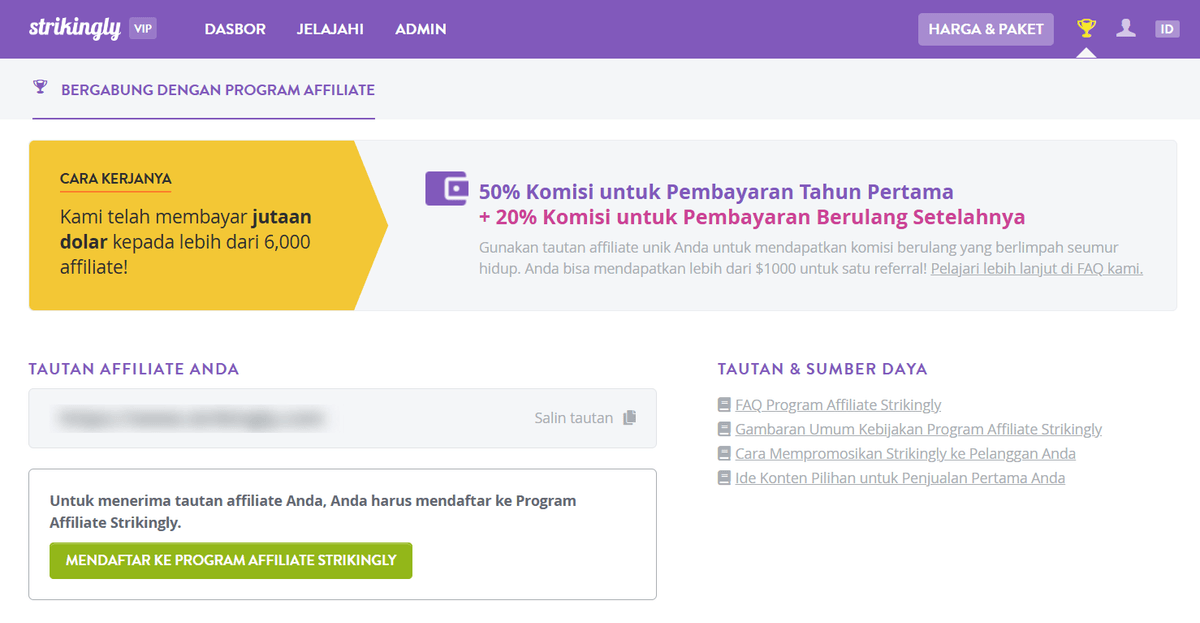Click Salin tautan text
This screenshot has height=623, width=1200.
pos(574,418)
